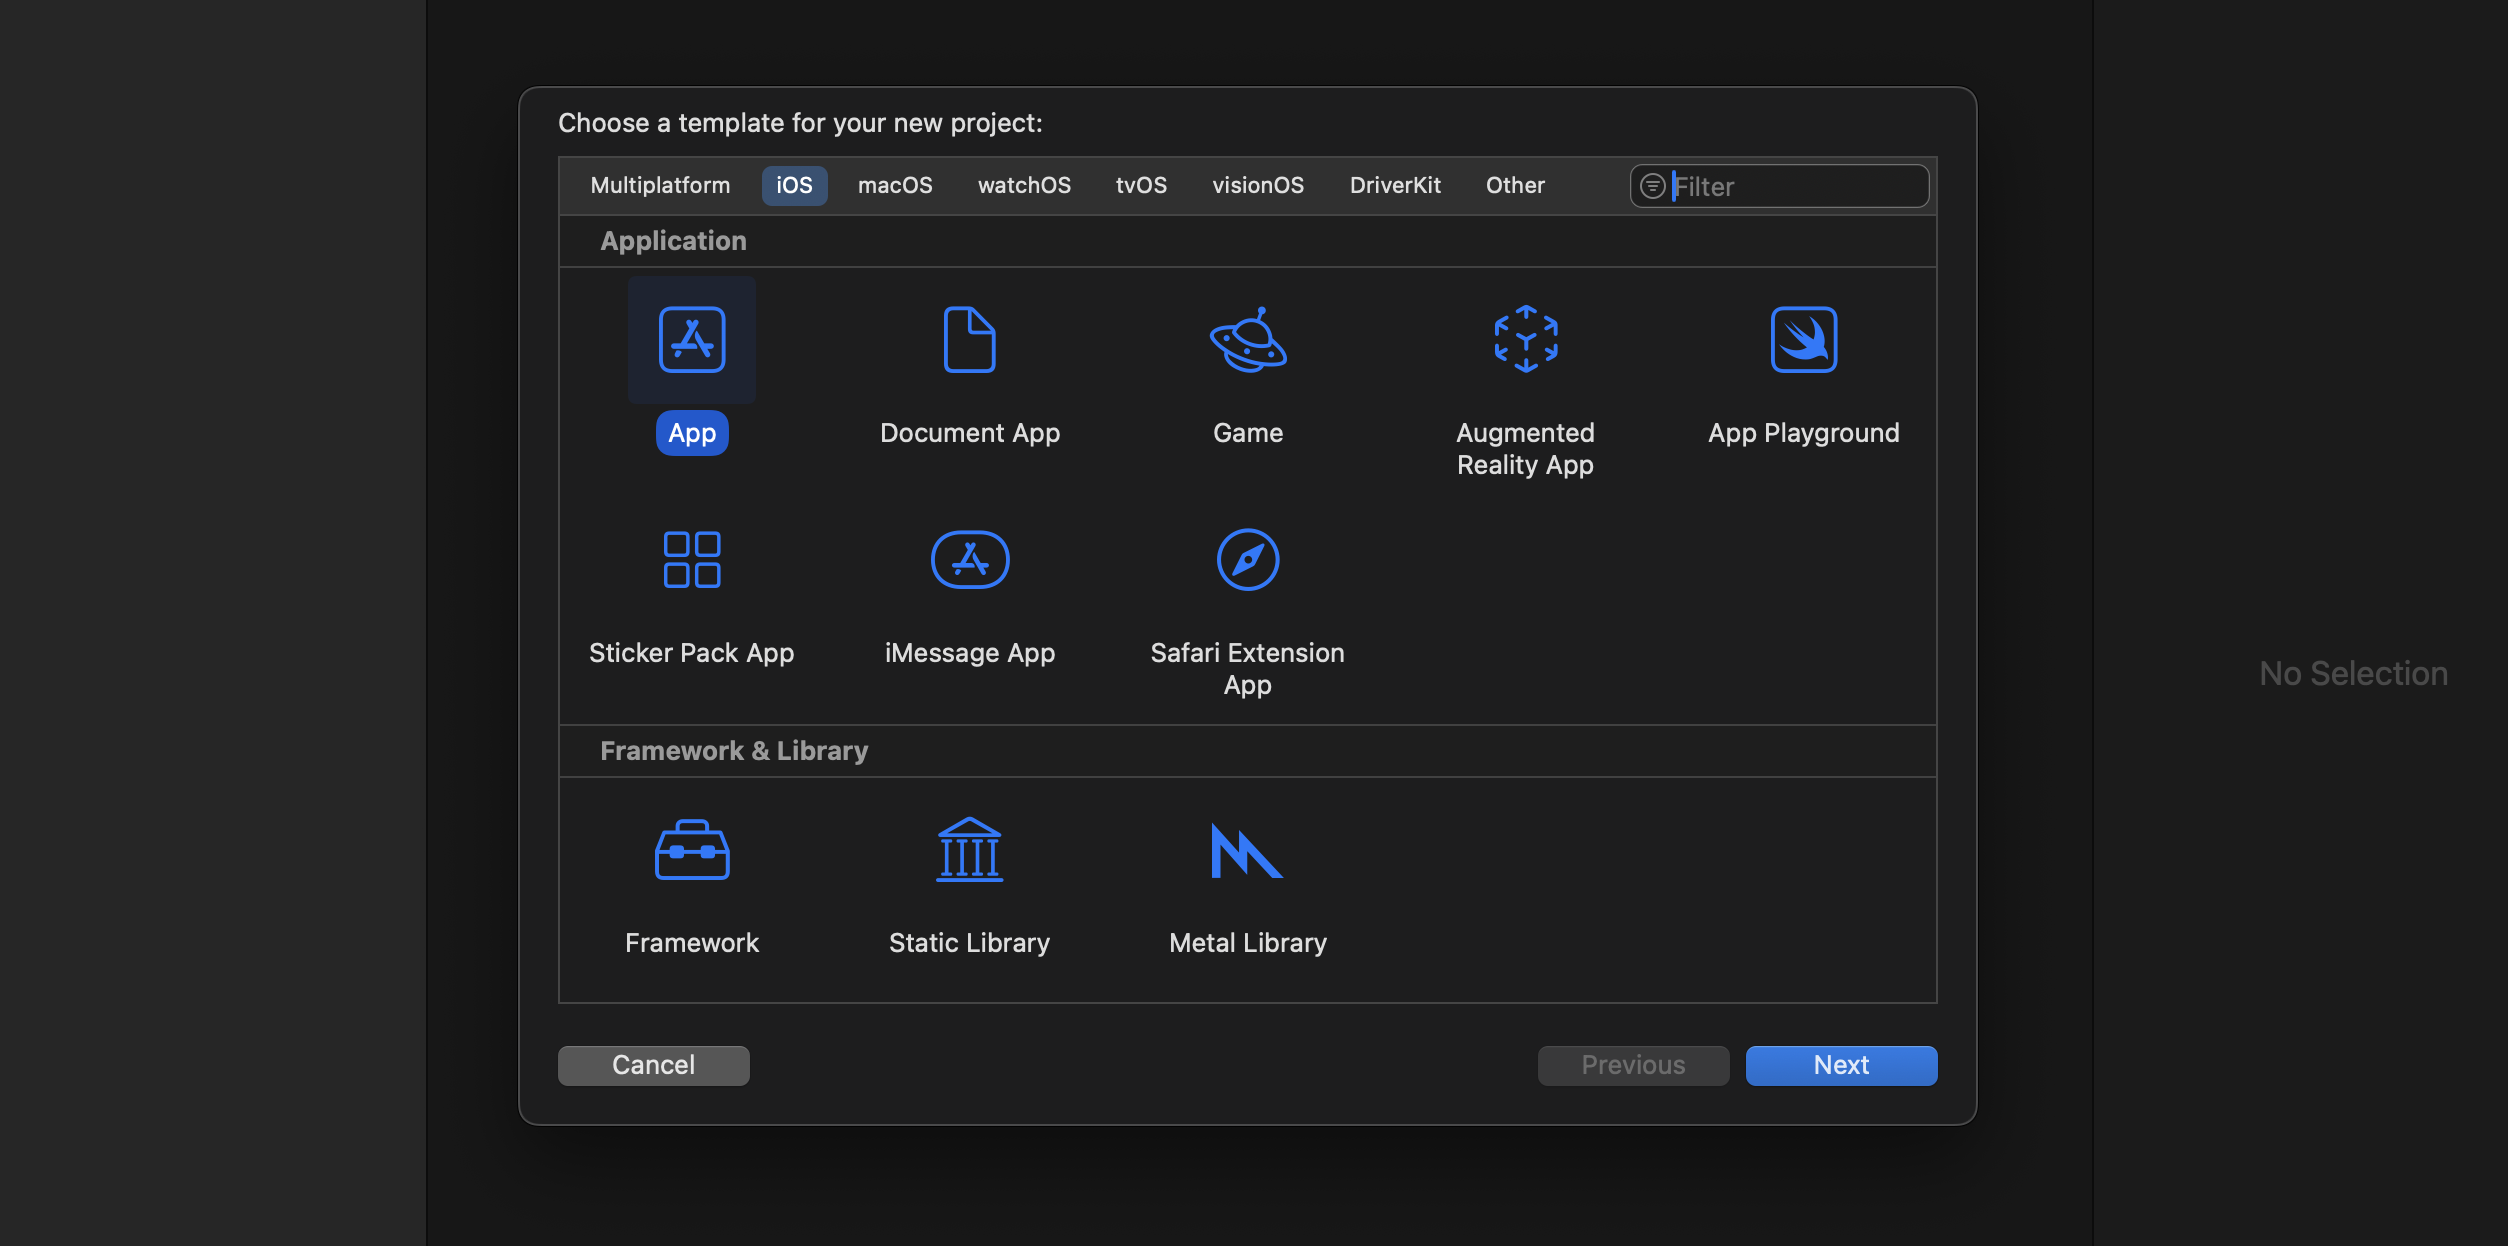Switch to the Multiplatform tab
Viewport: 2508px width, 1246px height.
(660, 186)
